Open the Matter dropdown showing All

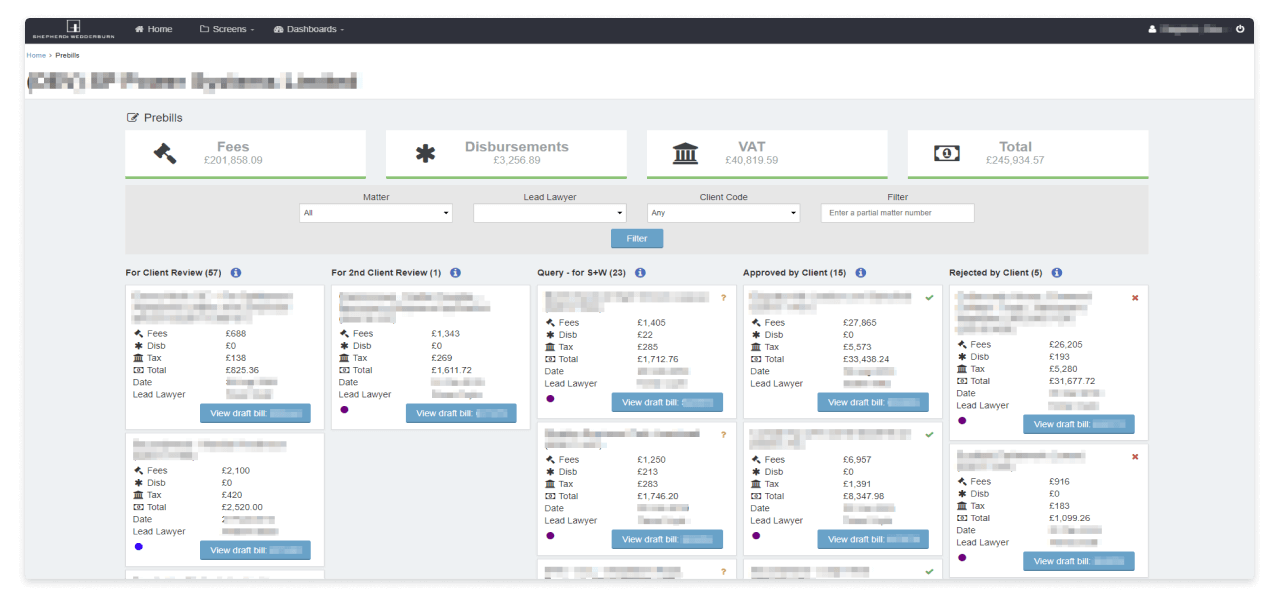(x=375, y=212)
